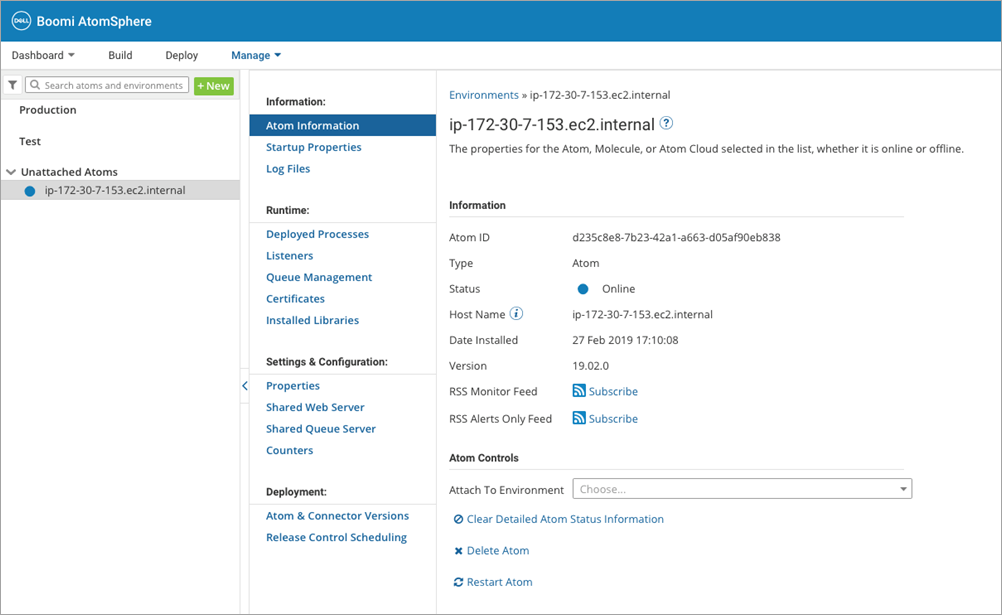View Deployed Processes
Image resolution: width=1002 pixels, height=615 pixels.
(318, 234)
